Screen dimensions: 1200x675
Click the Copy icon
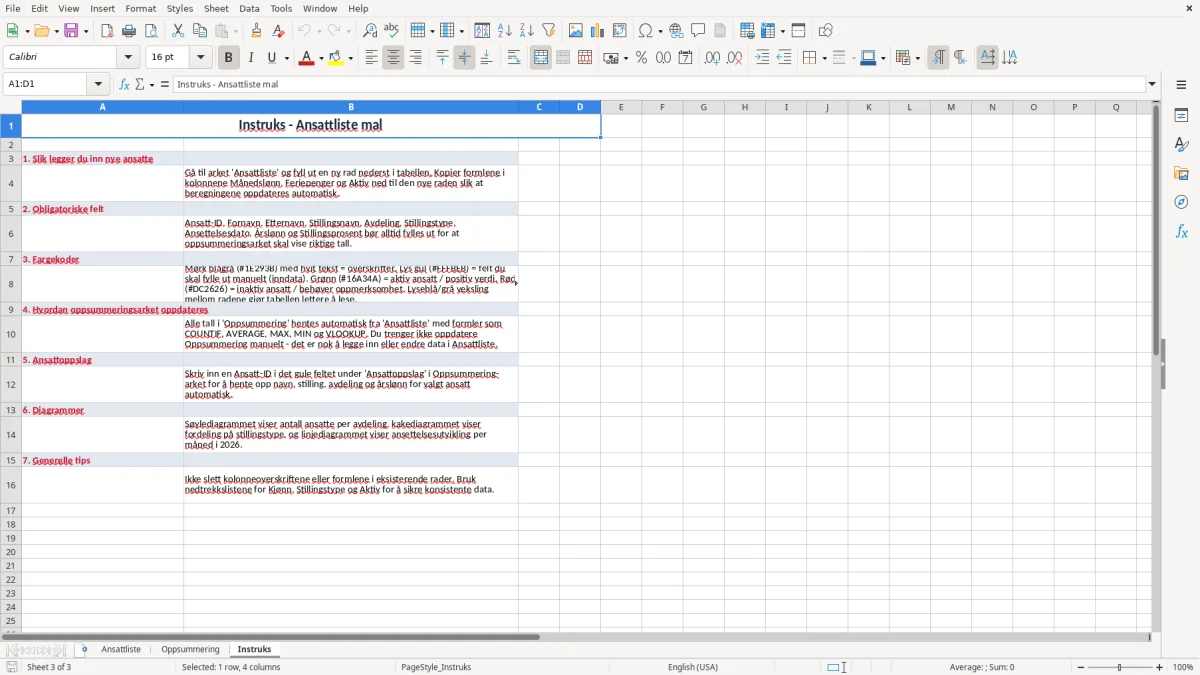tap(200, 31)
